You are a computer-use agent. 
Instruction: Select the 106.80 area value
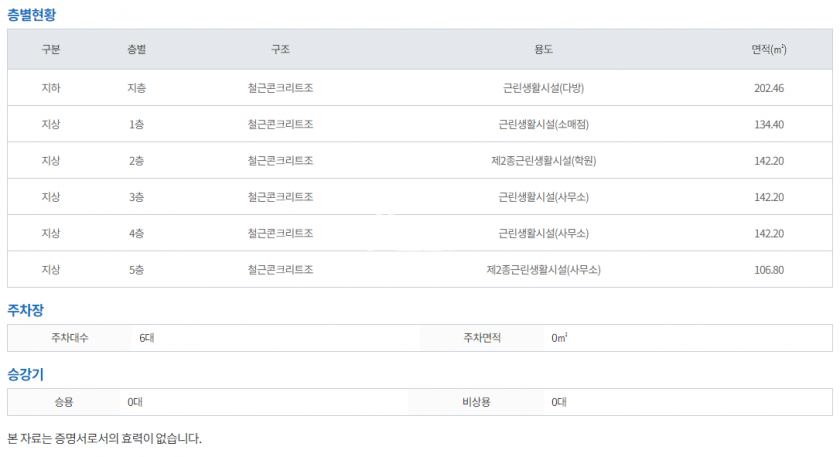(x=768, y=270)
